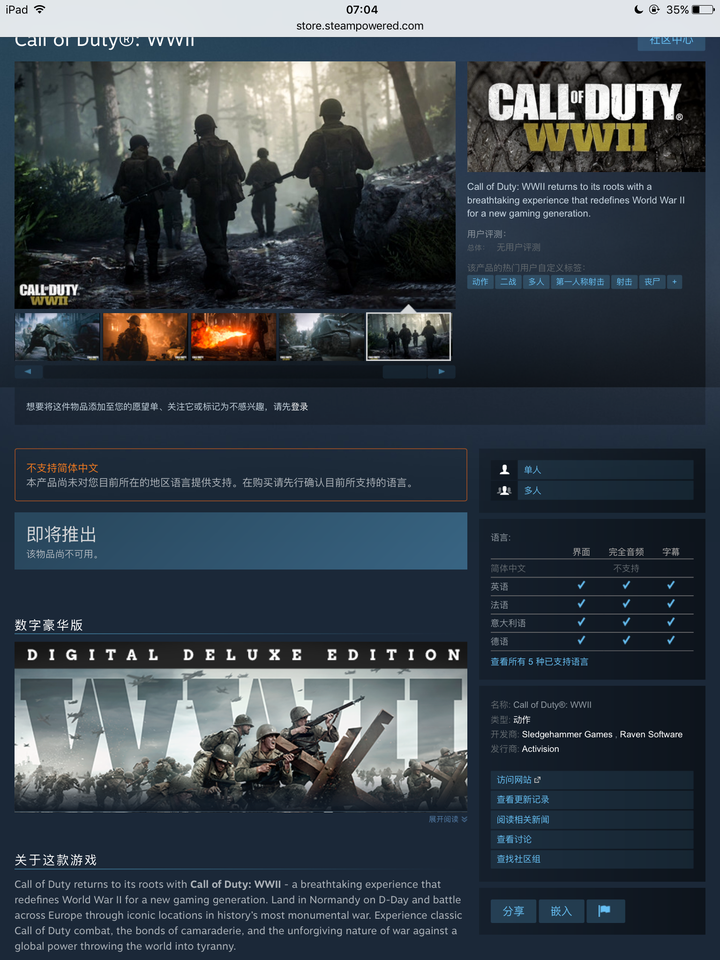Screen dimensions: 720x960
Task: Click the 法语 language row
Action: click(x=591, y=604)
